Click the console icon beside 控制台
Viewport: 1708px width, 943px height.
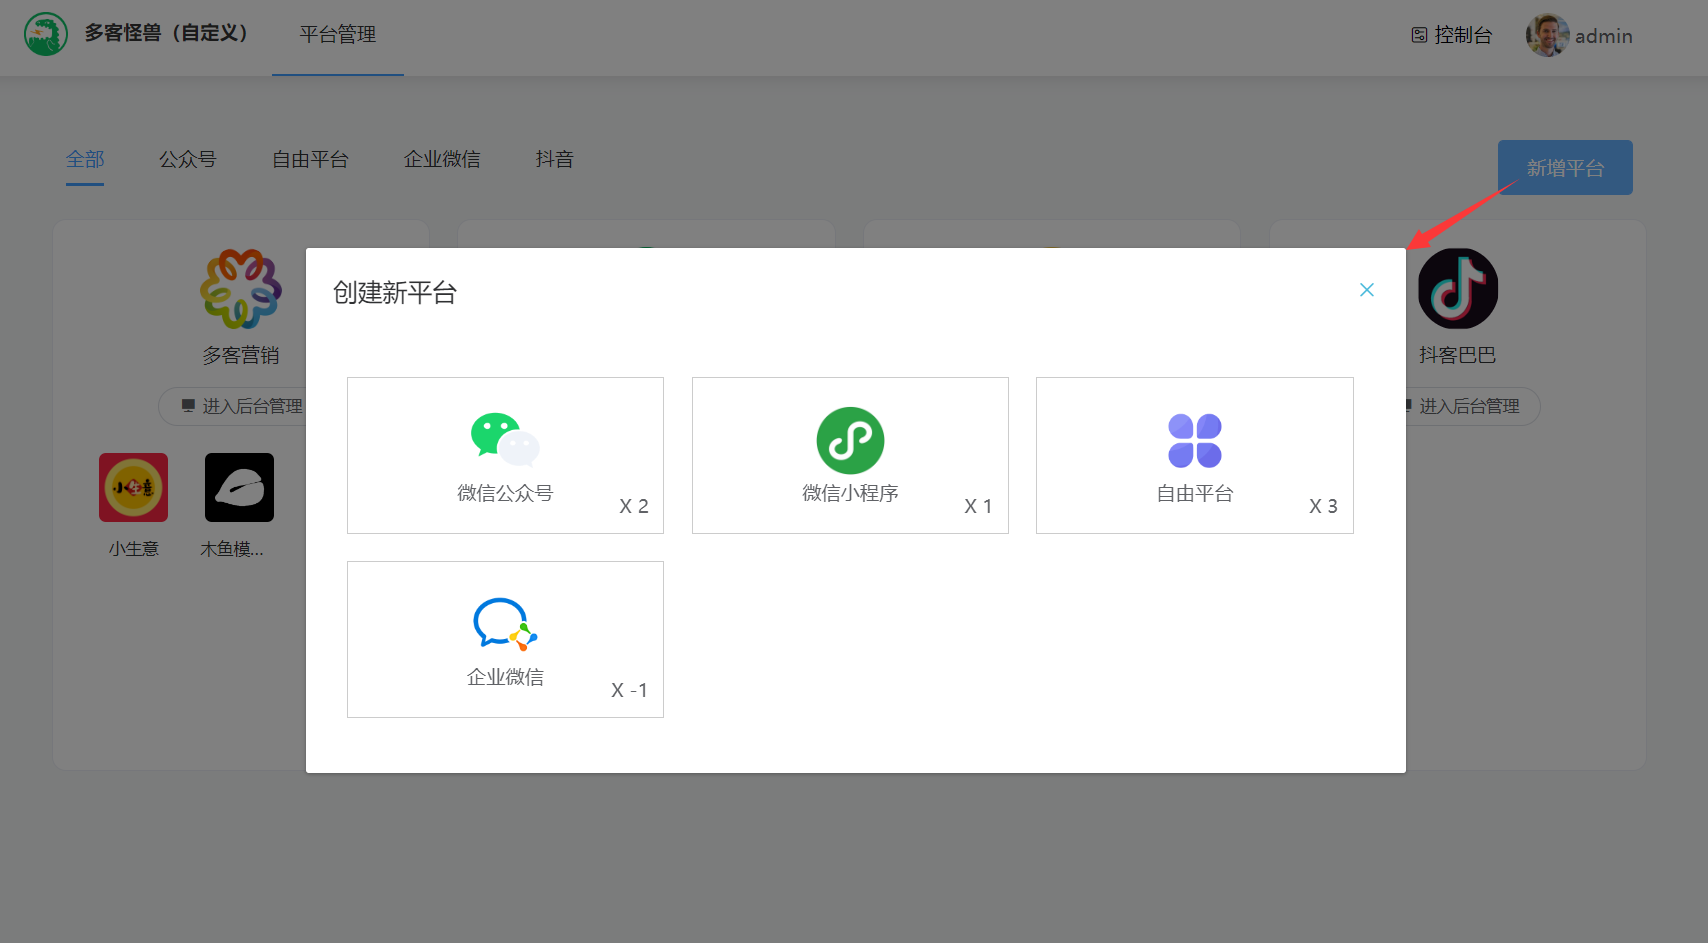[1419, 35]
